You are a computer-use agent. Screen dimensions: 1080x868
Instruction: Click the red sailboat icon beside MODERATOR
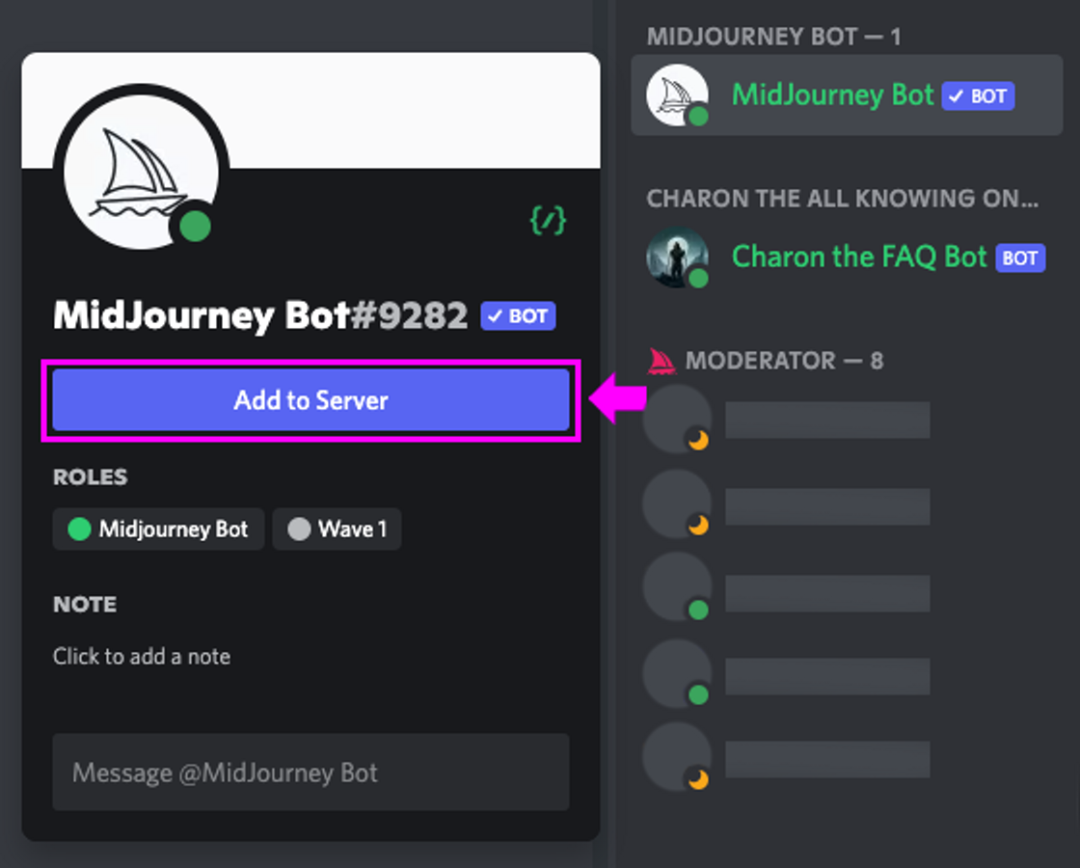click(662, 360)
